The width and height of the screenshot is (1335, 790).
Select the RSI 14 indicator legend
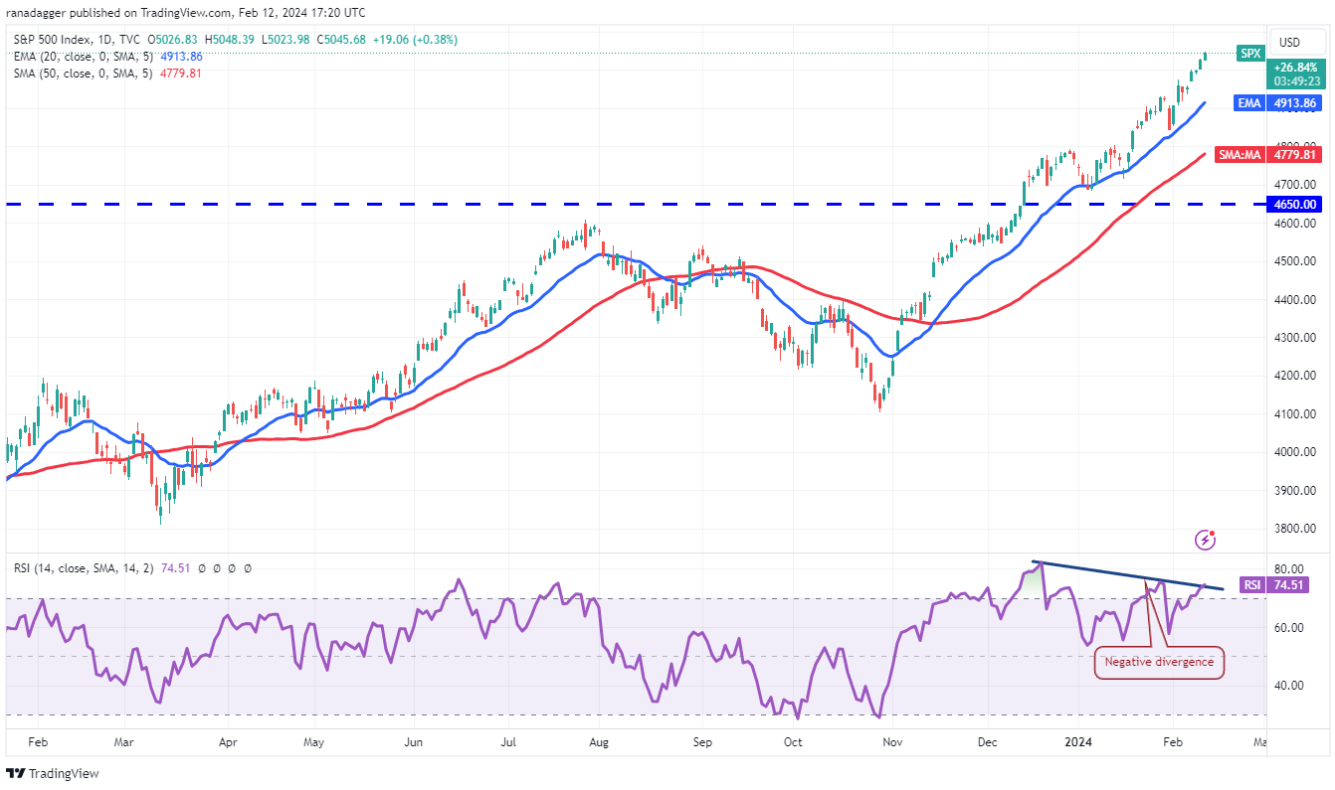coord(80,568)
